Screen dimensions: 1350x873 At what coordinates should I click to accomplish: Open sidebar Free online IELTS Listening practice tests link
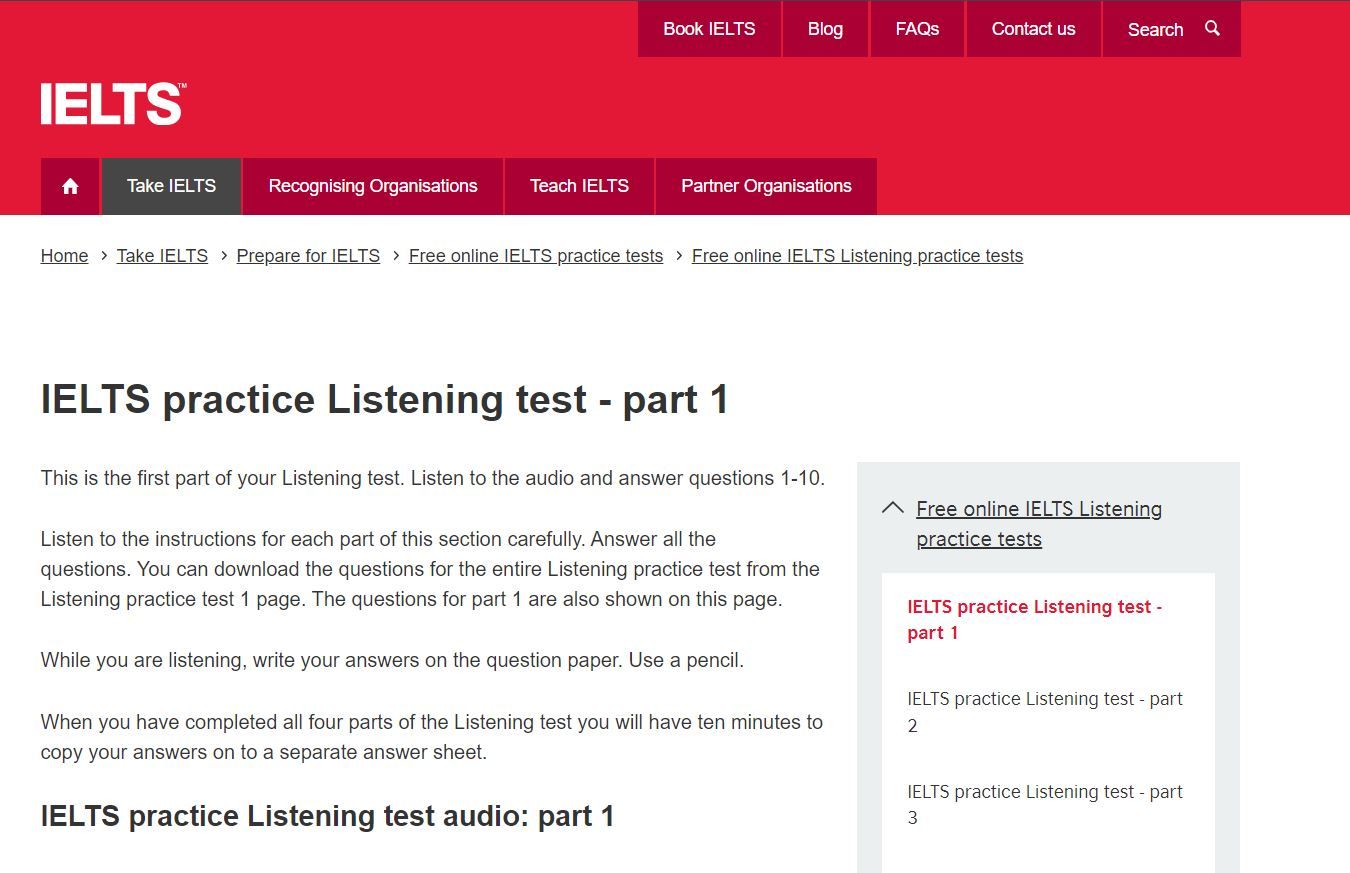[x=1039, y=524]
